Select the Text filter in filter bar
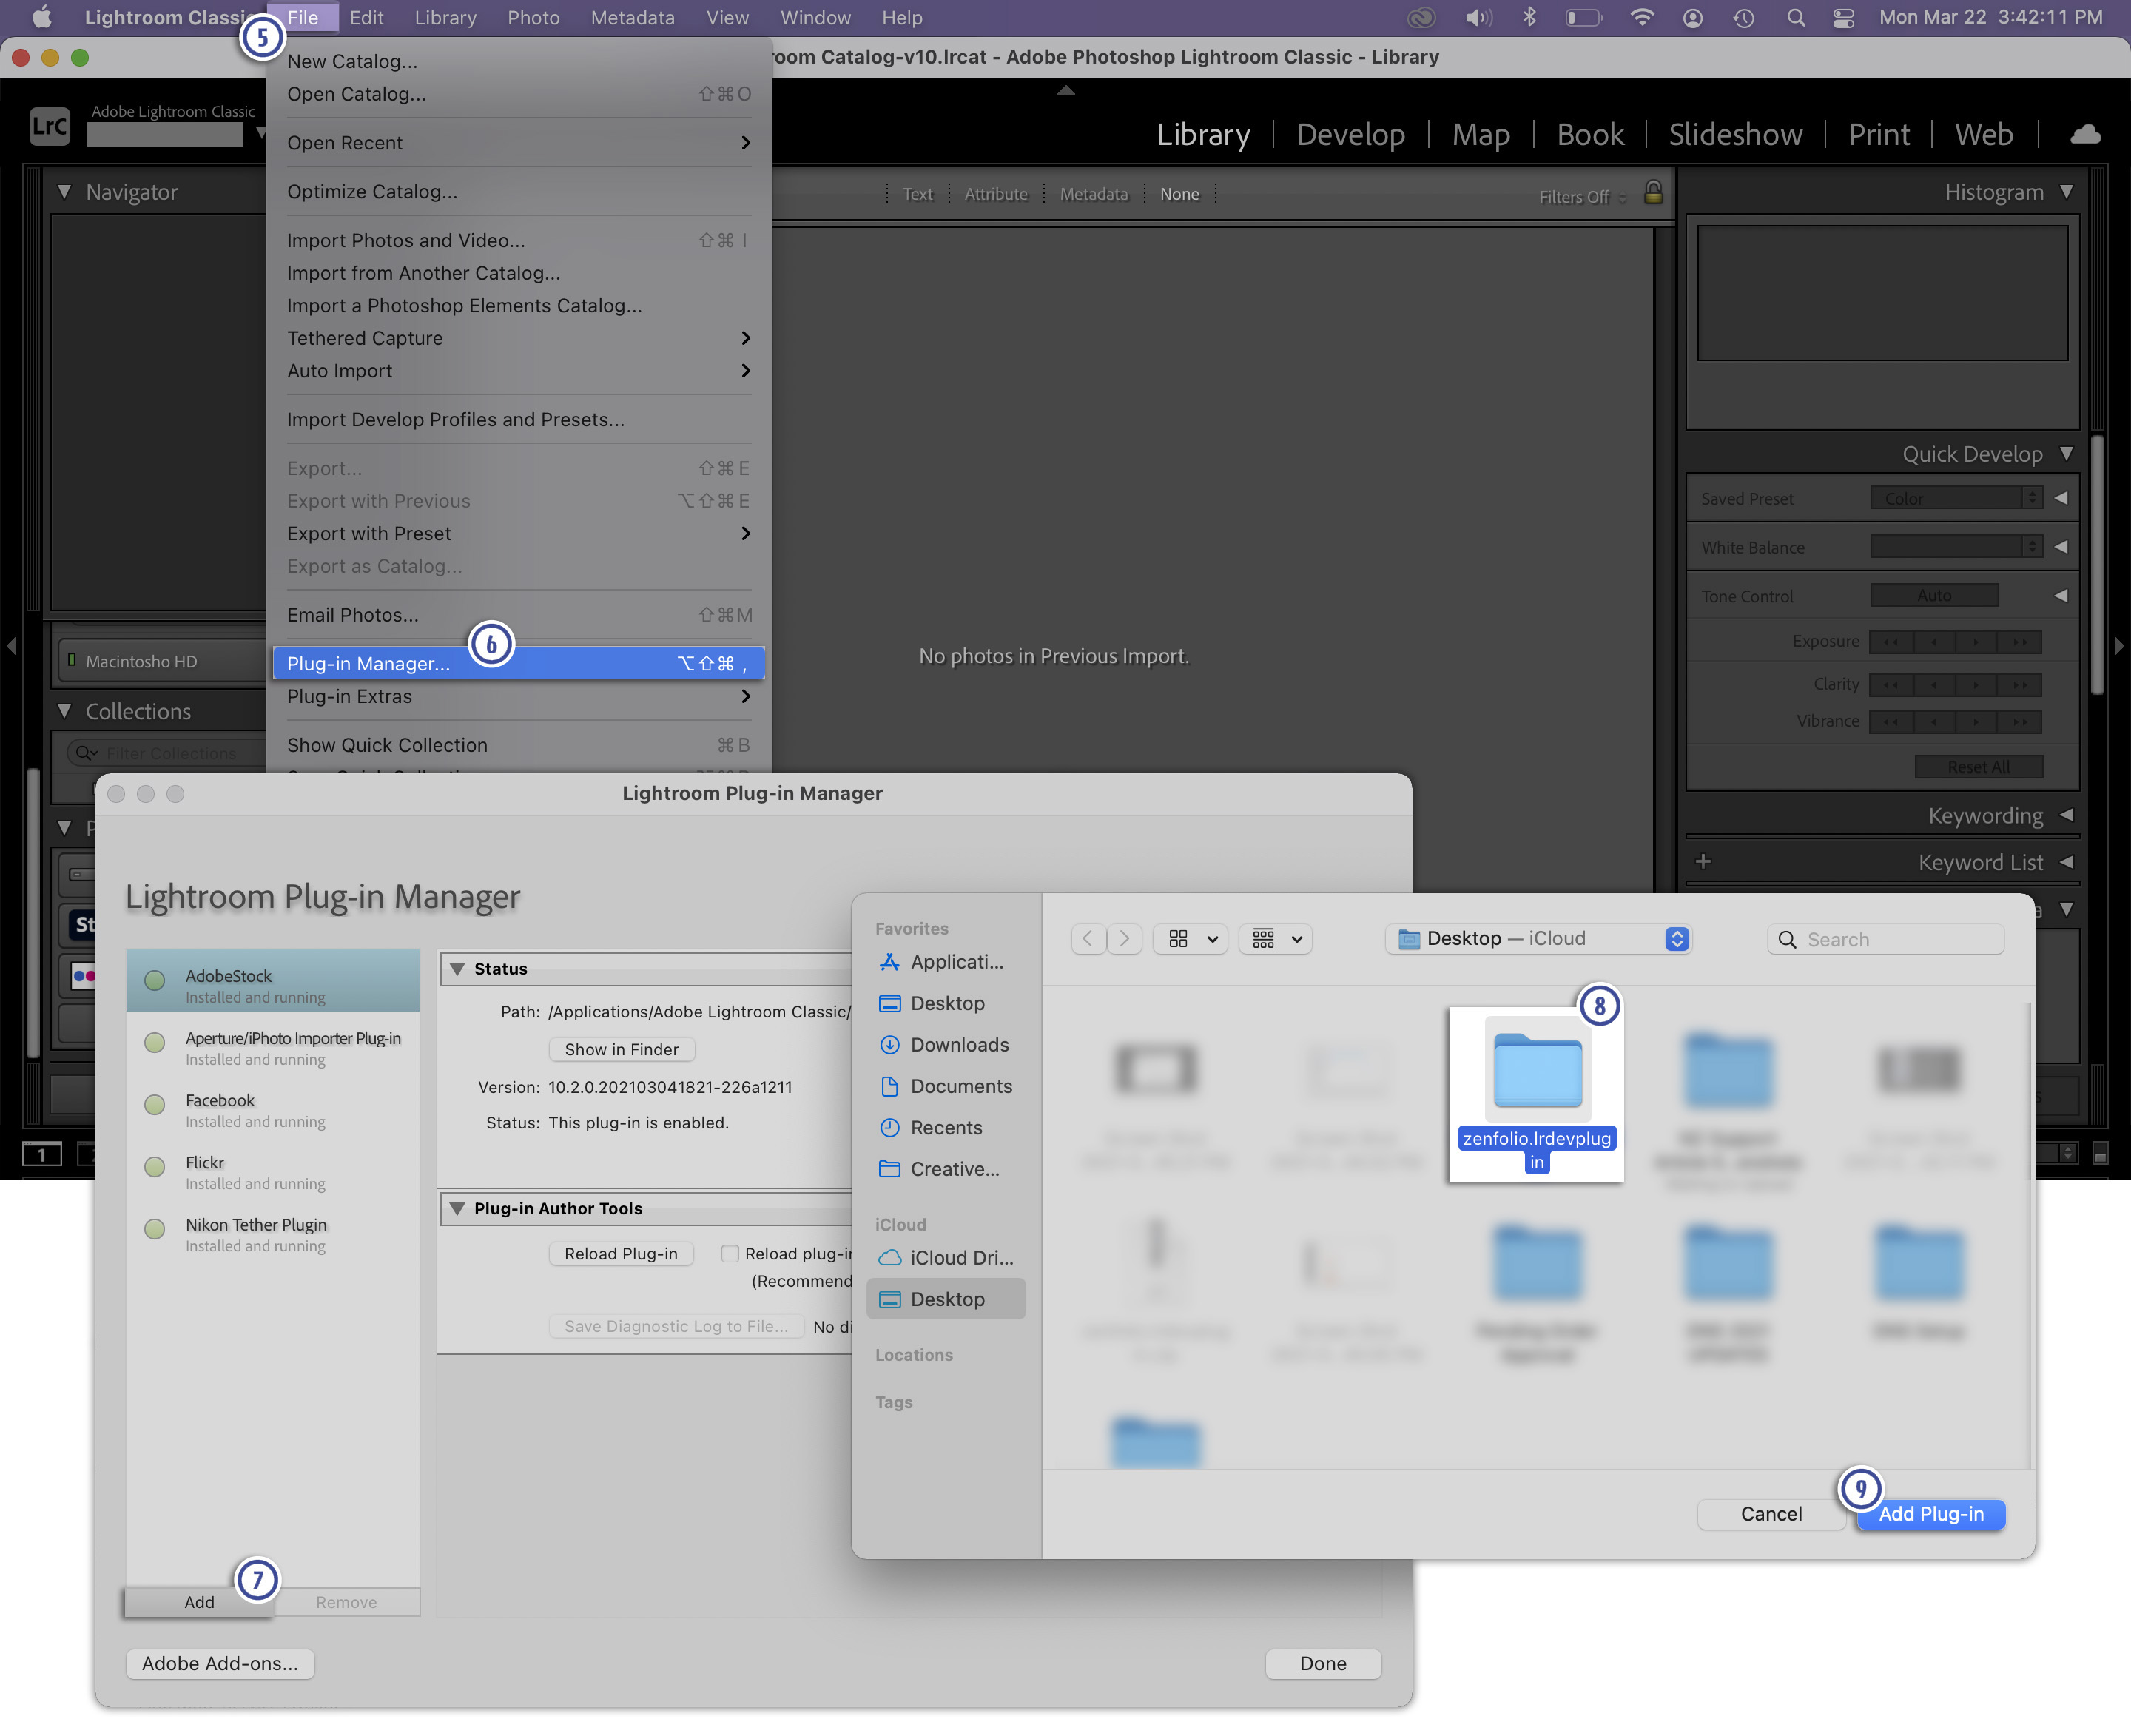The width and height of the screenshot is (2131, 1736). point(917,194)
